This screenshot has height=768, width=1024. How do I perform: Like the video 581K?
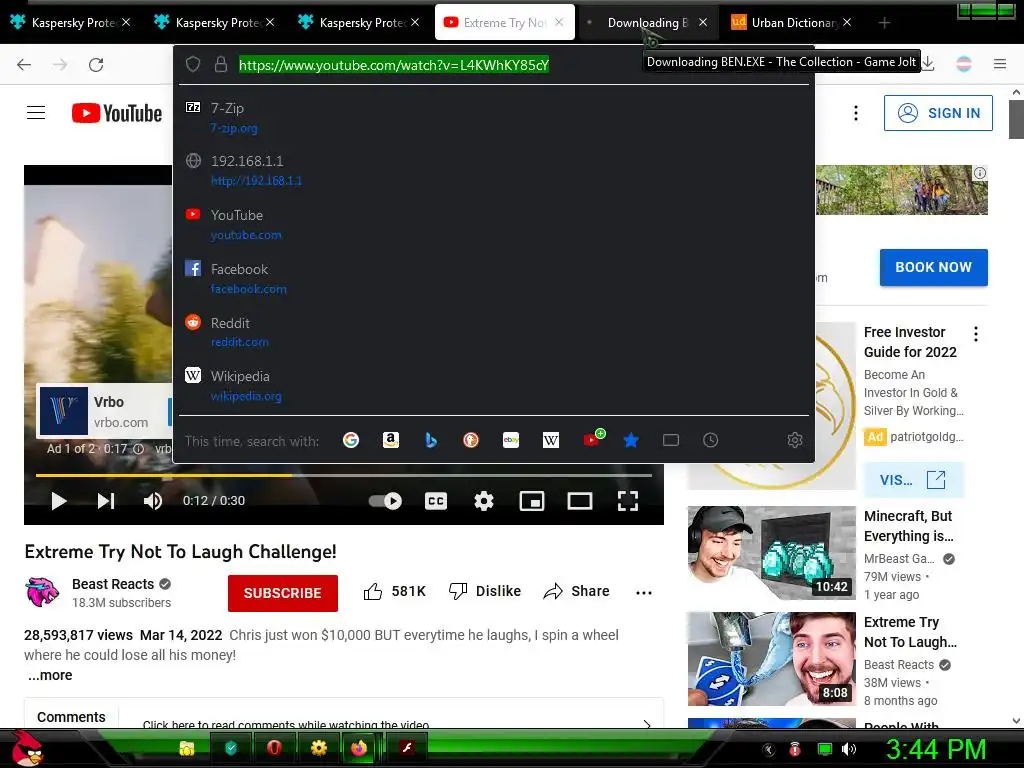point(394,592)
